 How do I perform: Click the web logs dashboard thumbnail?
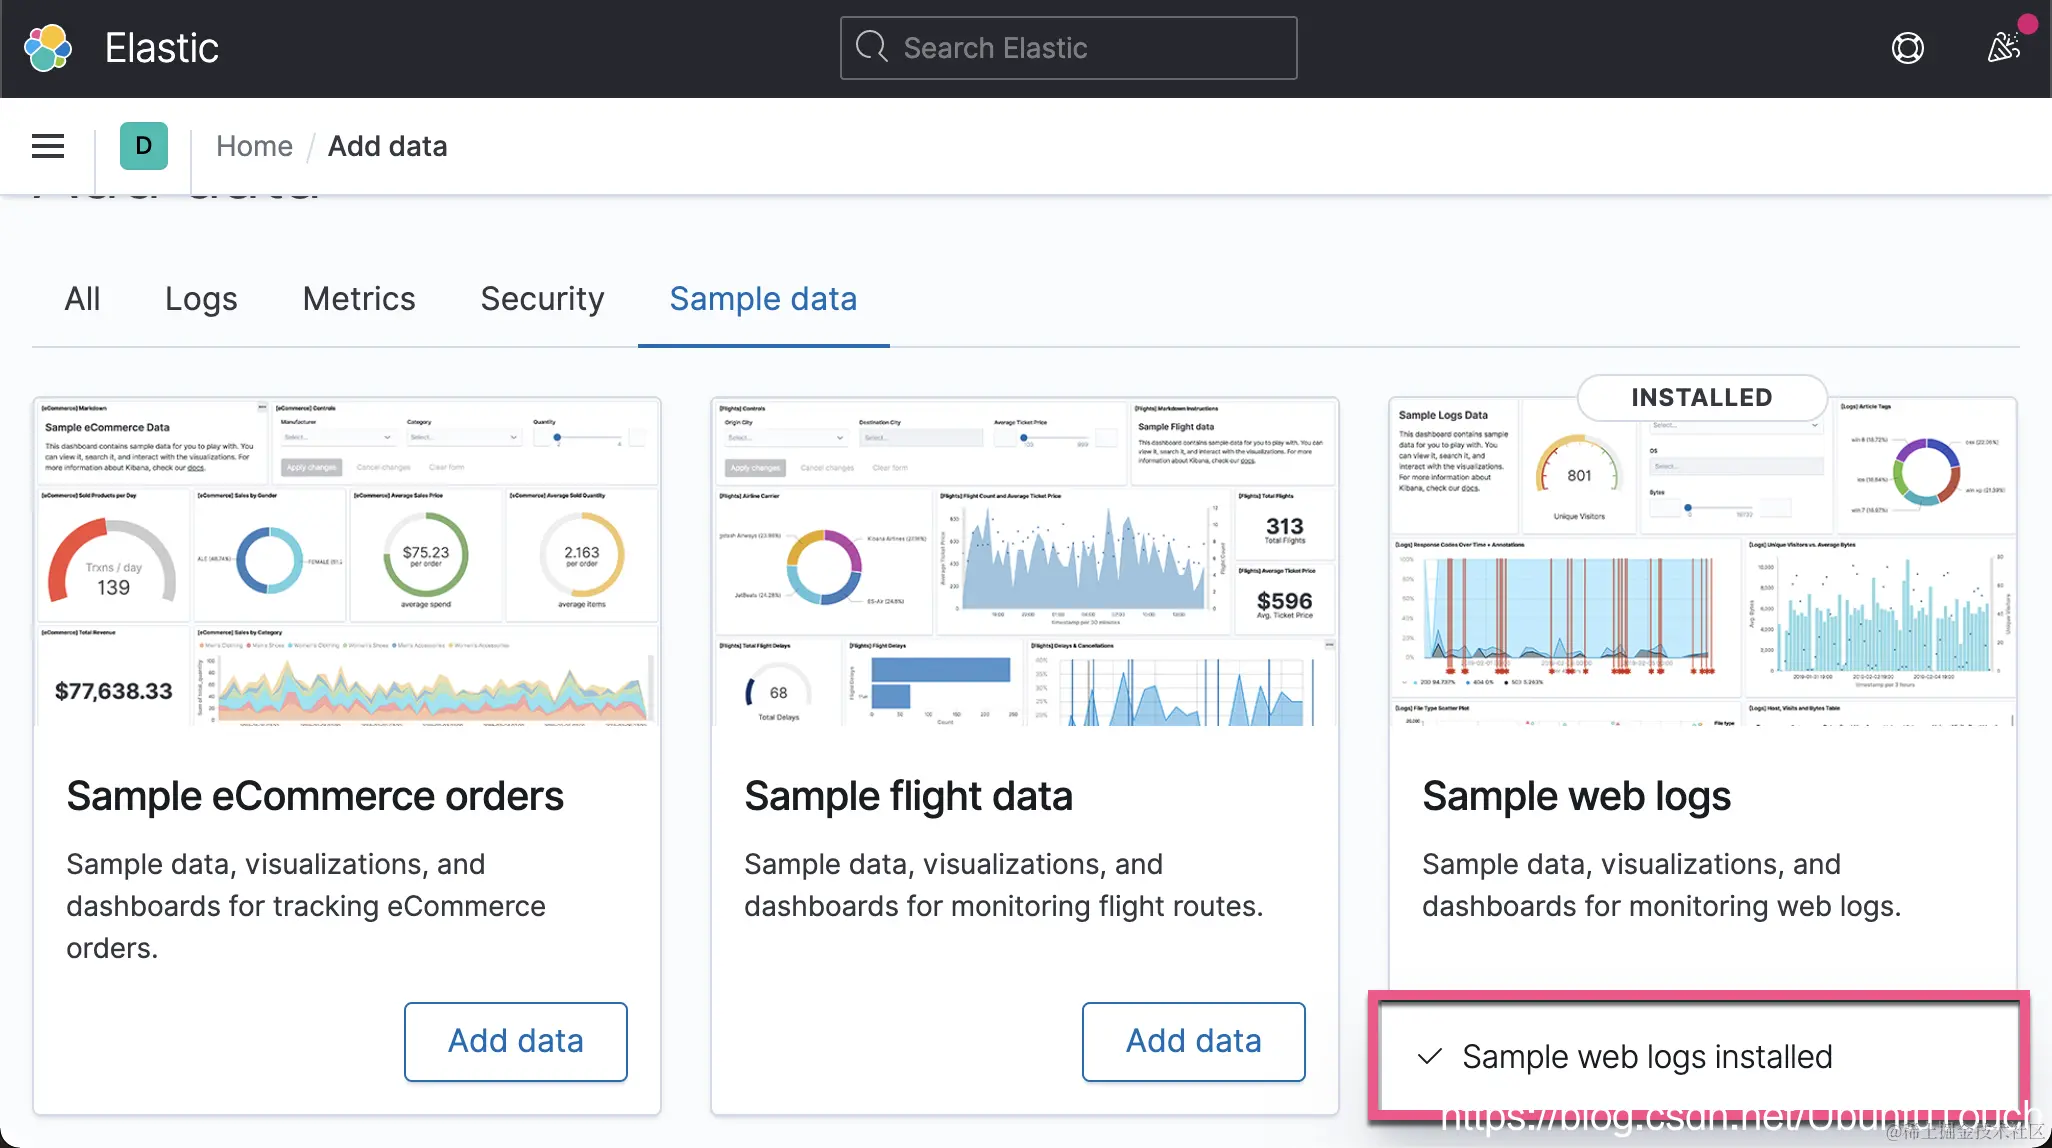pos(1702,580)
